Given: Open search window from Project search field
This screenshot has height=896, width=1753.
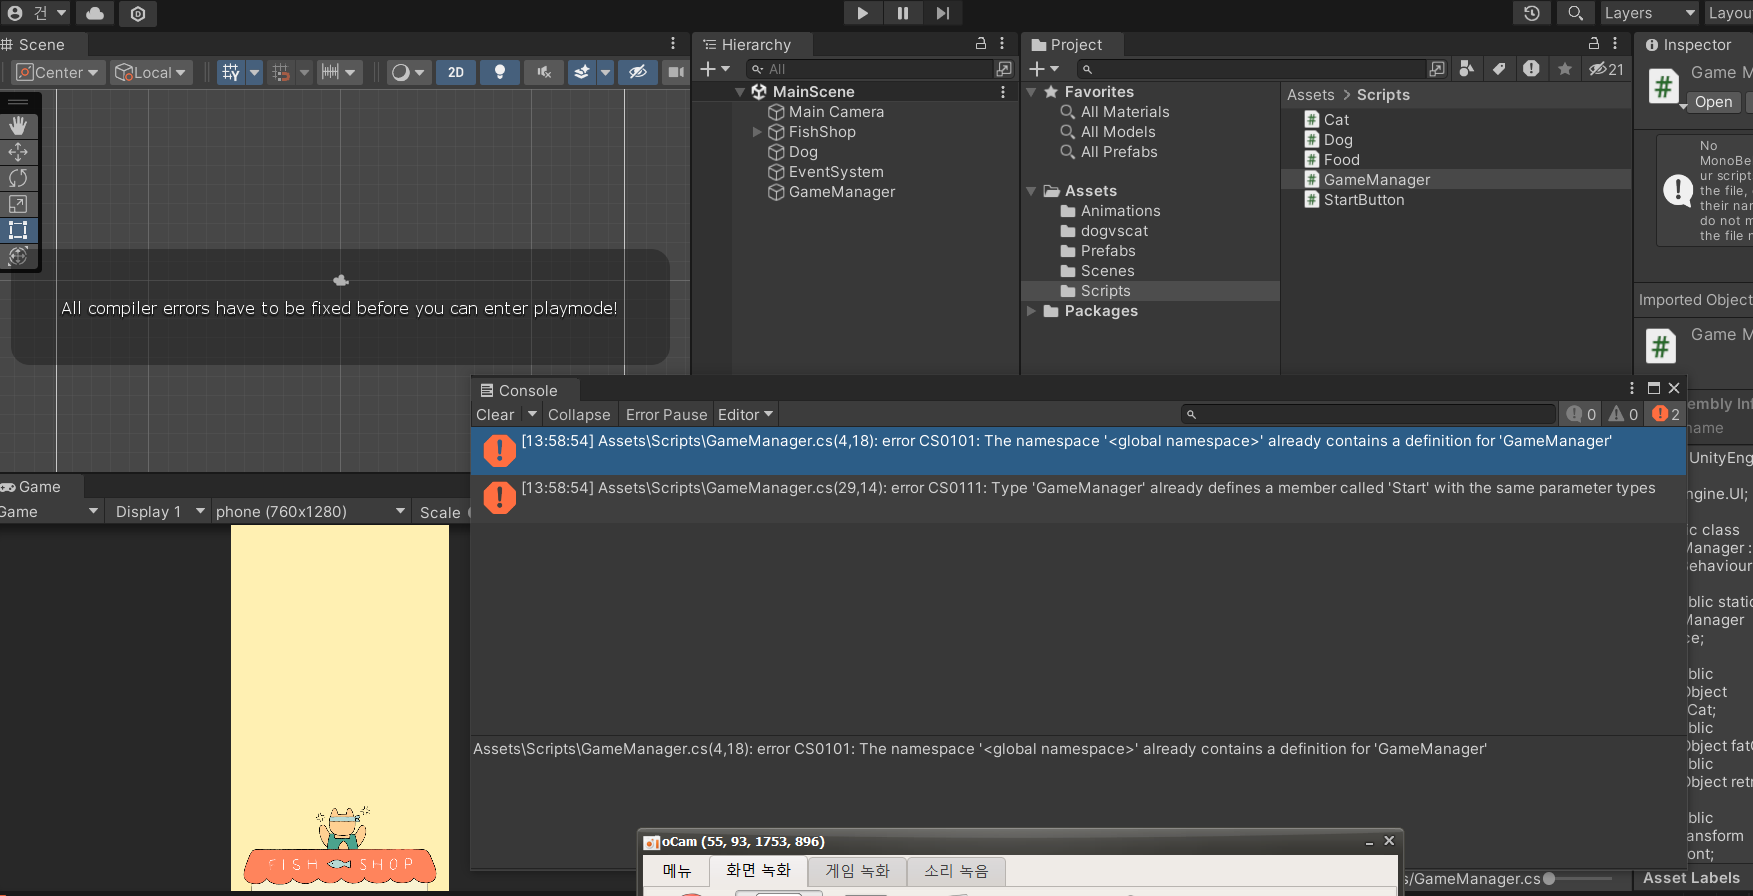Looking at the screenshot, I should [1437, 69].
